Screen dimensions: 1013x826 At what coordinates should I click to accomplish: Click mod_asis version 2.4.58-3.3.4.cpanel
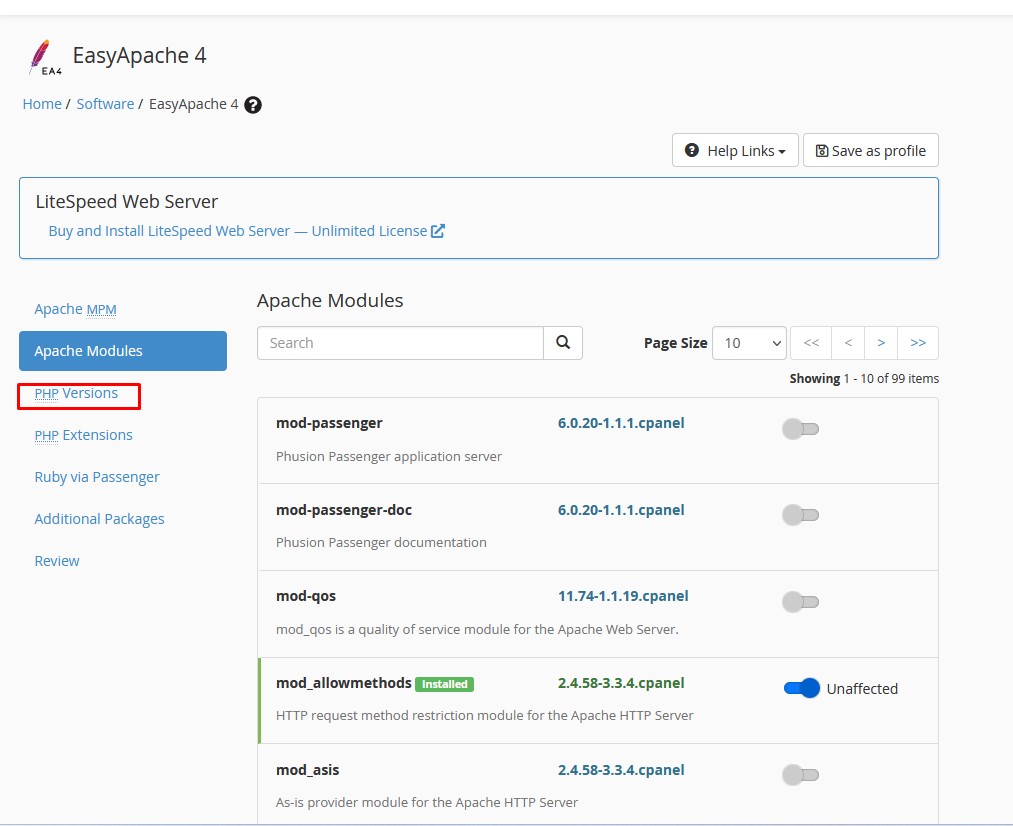tap(621, 770)
